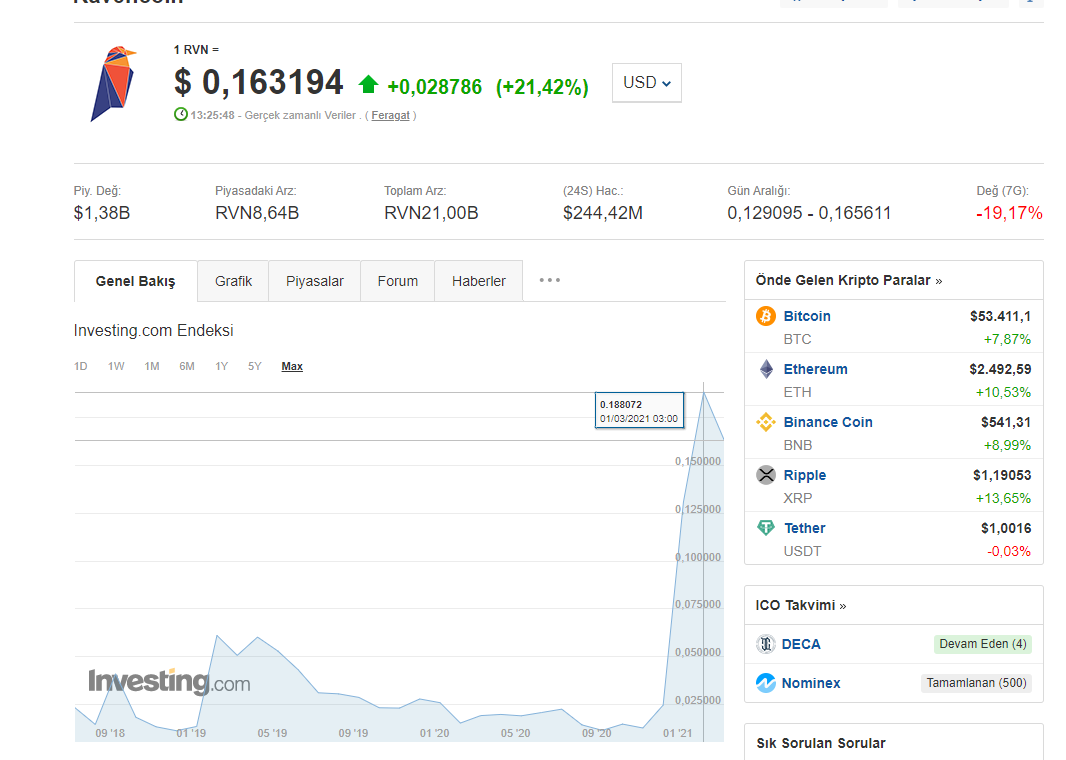This screenshot has height=760, width=1066.
Task: Click the Bitcoin orange coin icon
Action: 766,316
